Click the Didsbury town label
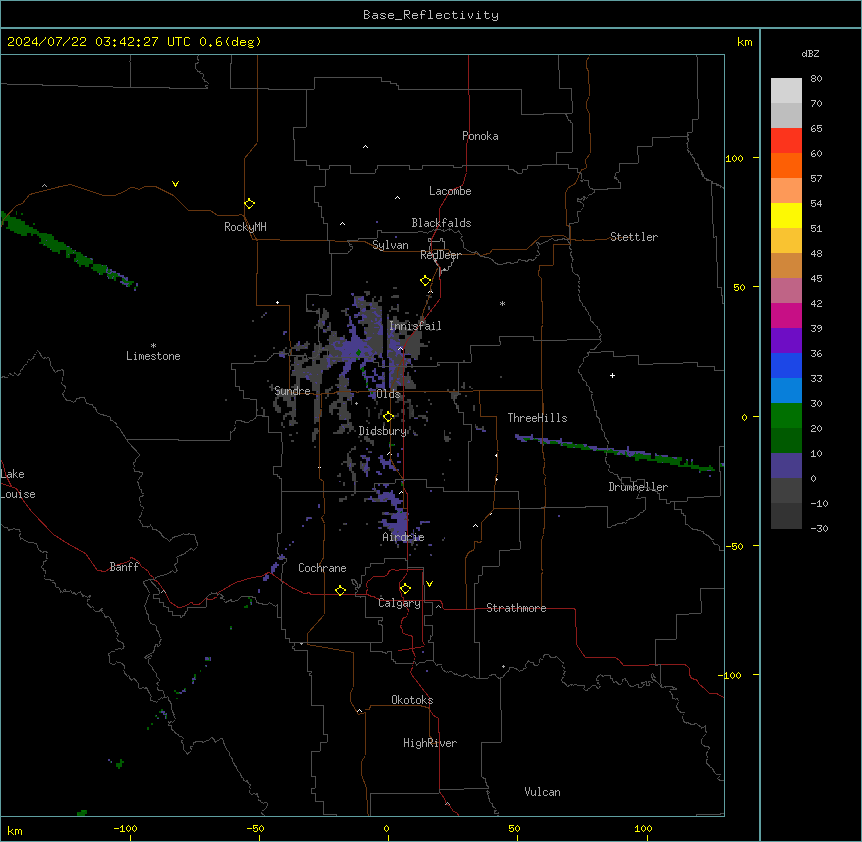 [x=383, y=431]
